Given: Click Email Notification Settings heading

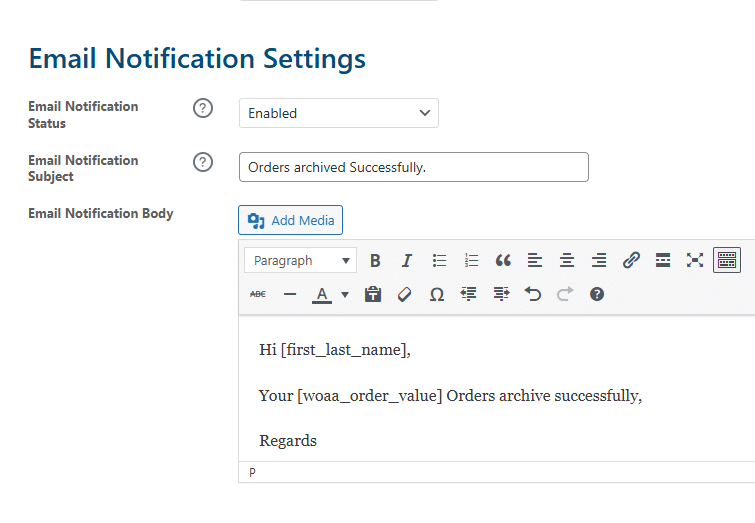Looking at the screenshot, I should [x=197, y=59].
